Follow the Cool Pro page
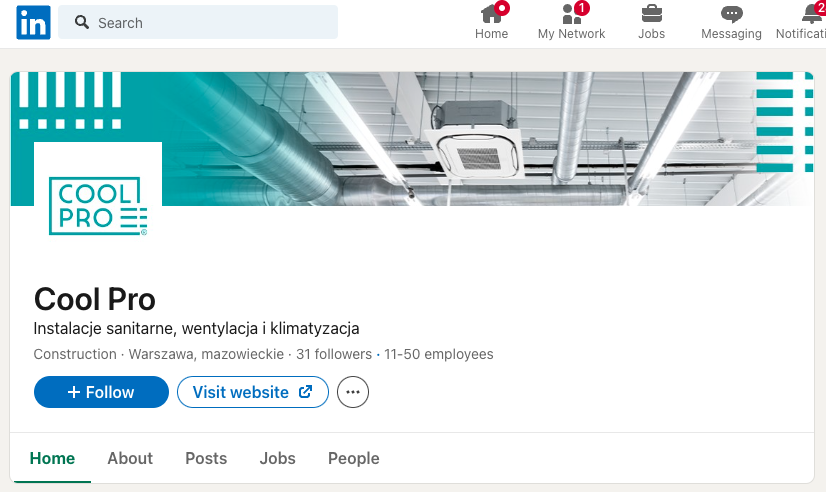Viewport: 826px width, 492px height. (x=101, y=392)
